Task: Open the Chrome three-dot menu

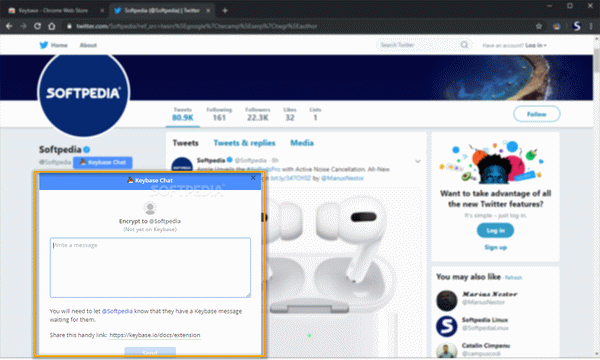Action: pyautogui.click(x=592, y=26)
